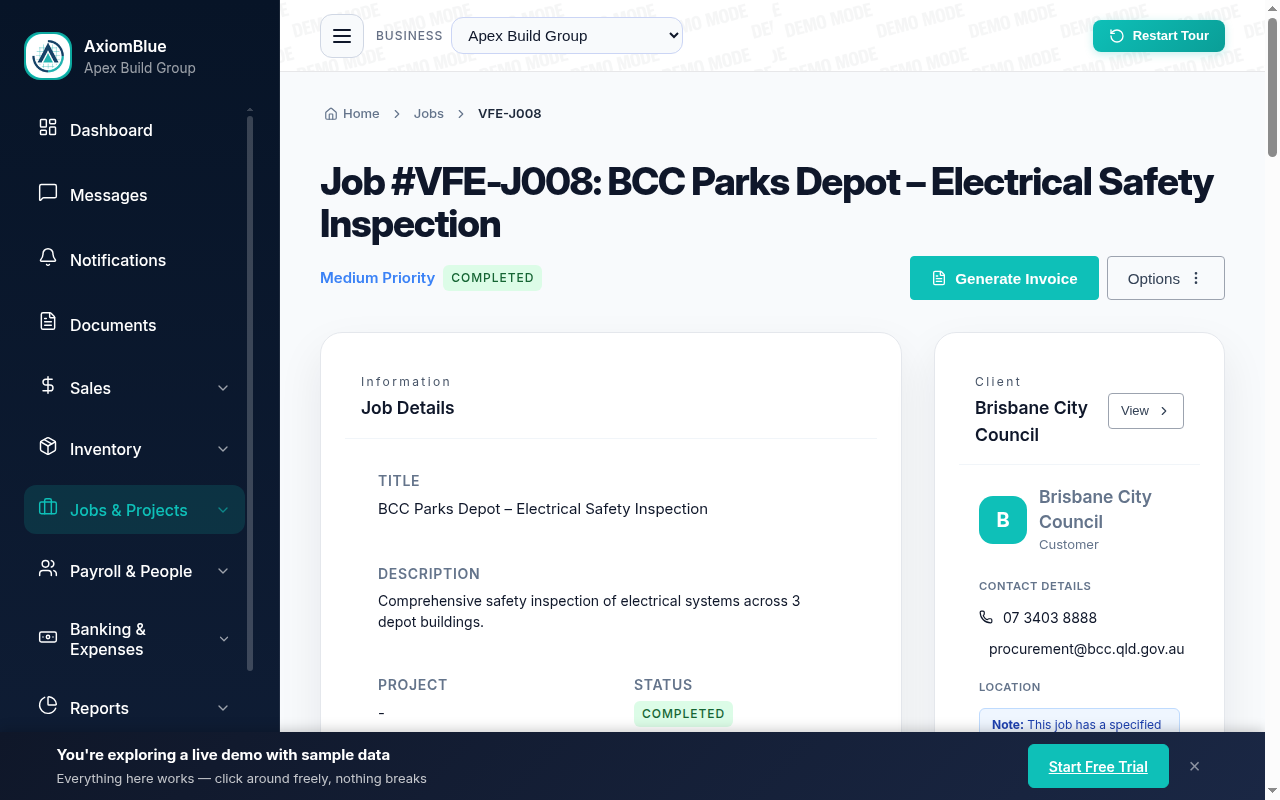Click the Jobs & Projects briefcase icon
This screenshot has height=800, width=1280.
coord(48,507)
